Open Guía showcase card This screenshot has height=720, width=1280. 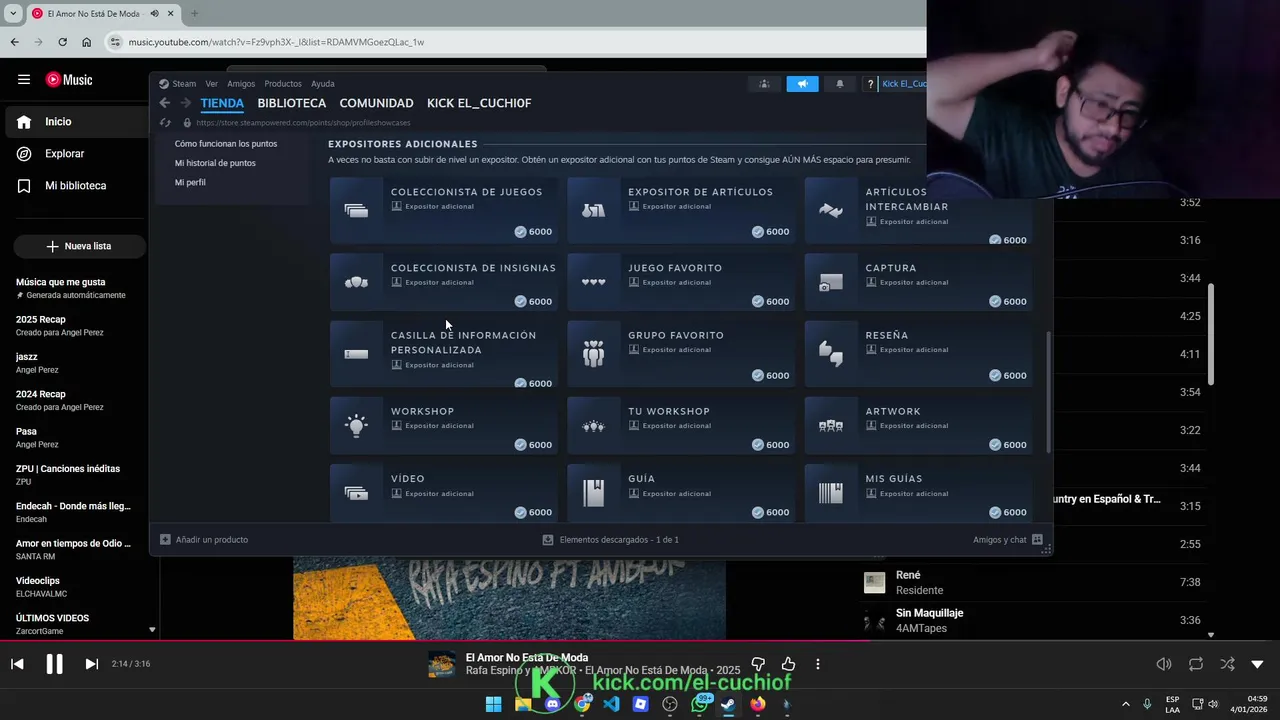coord(681,493)
